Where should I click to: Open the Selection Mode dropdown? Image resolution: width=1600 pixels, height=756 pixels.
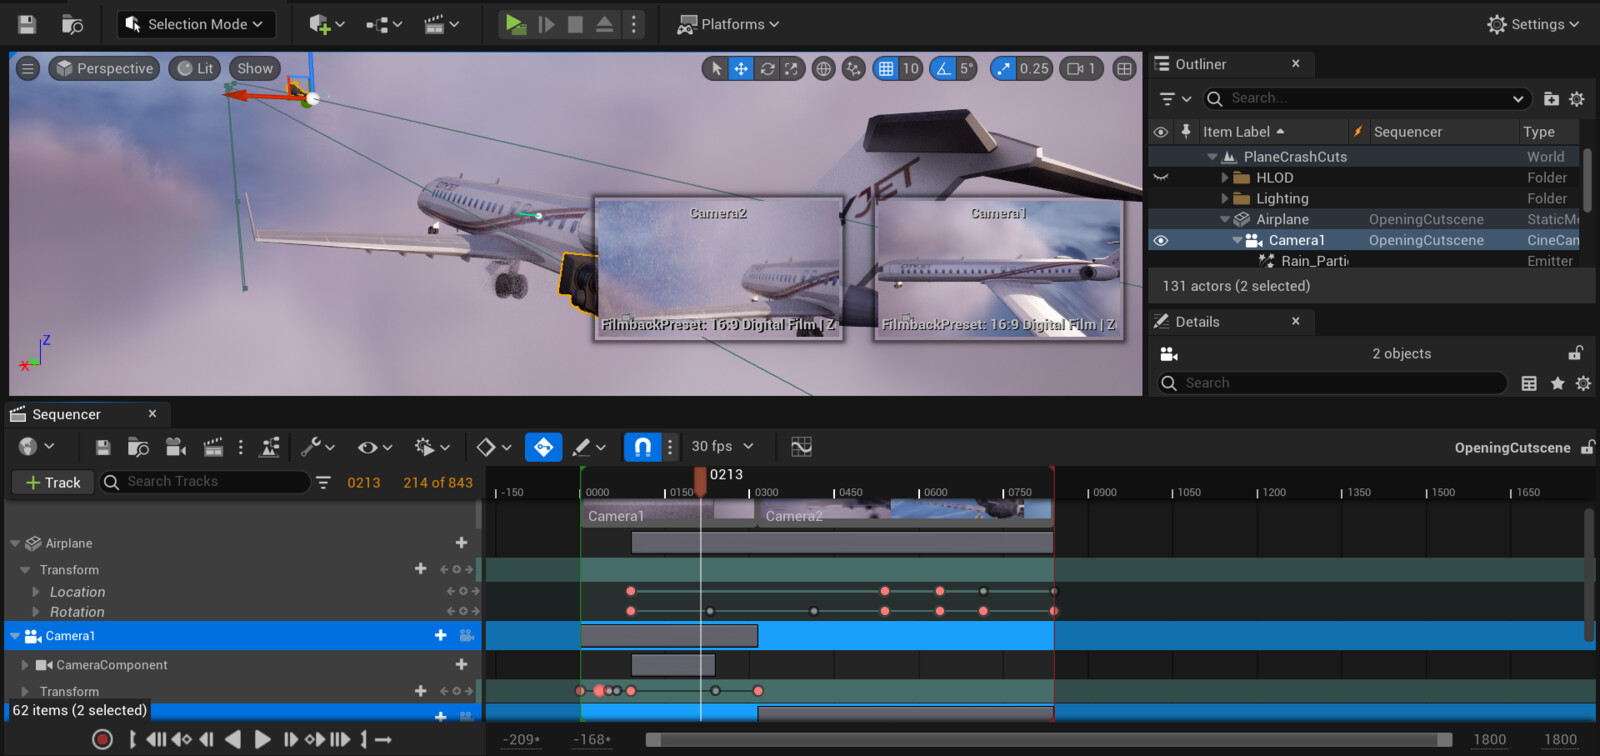(196, 24)
